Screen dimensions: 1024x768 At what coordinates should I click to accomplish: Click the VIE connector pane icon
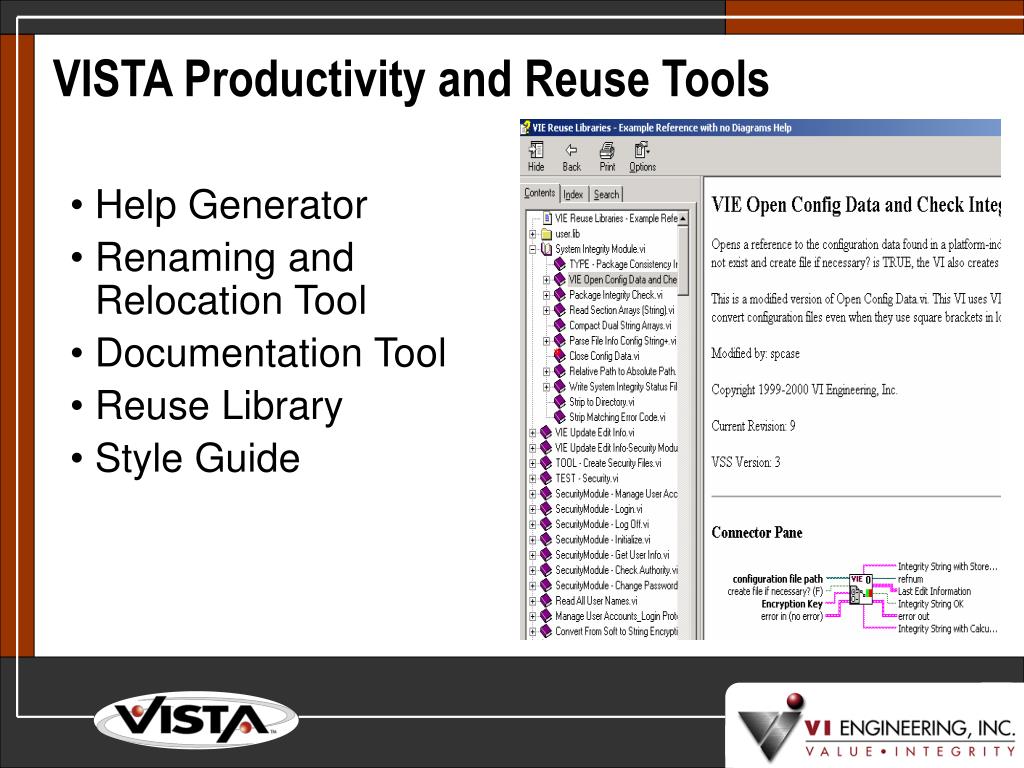point(861,588)
